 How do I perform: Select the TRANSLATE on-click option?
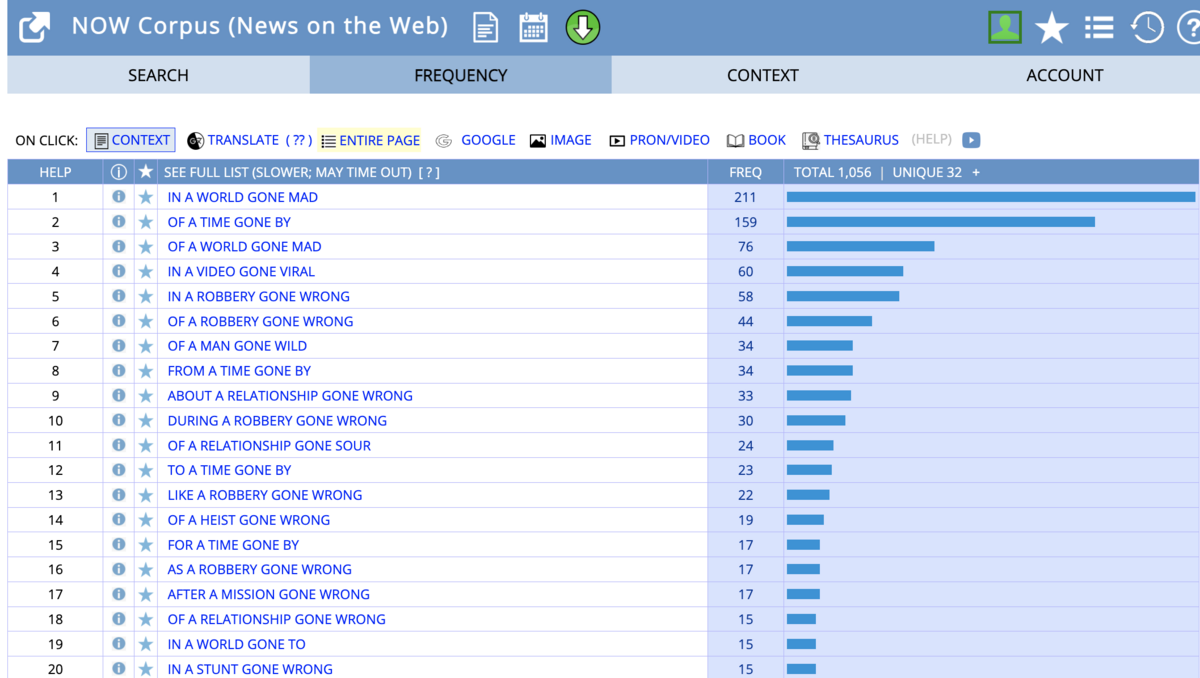pyautogui.click(x=233, y=140)
